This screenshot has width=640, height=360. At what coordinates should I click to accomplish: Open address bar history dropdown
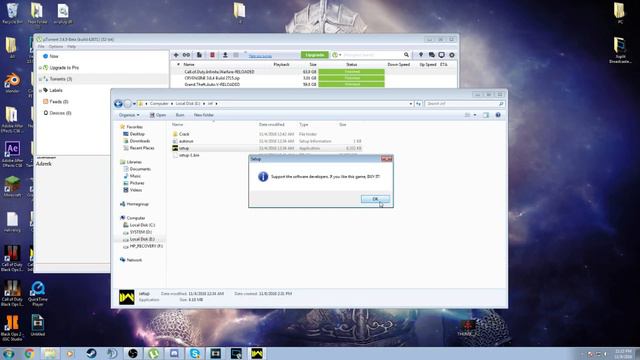411,104
